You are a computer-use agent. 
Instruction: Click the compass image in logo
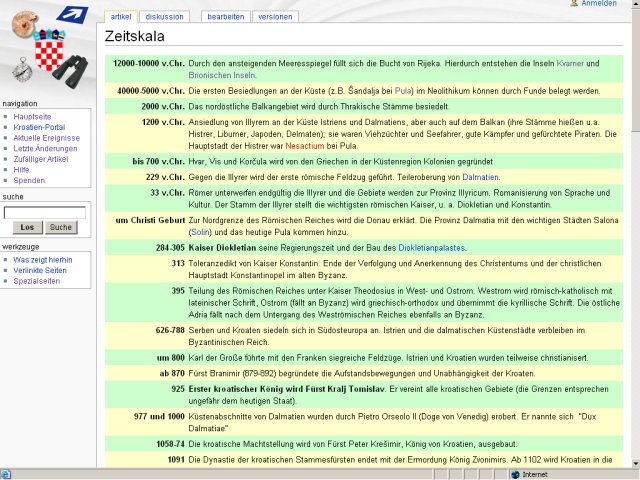(22, 70)
